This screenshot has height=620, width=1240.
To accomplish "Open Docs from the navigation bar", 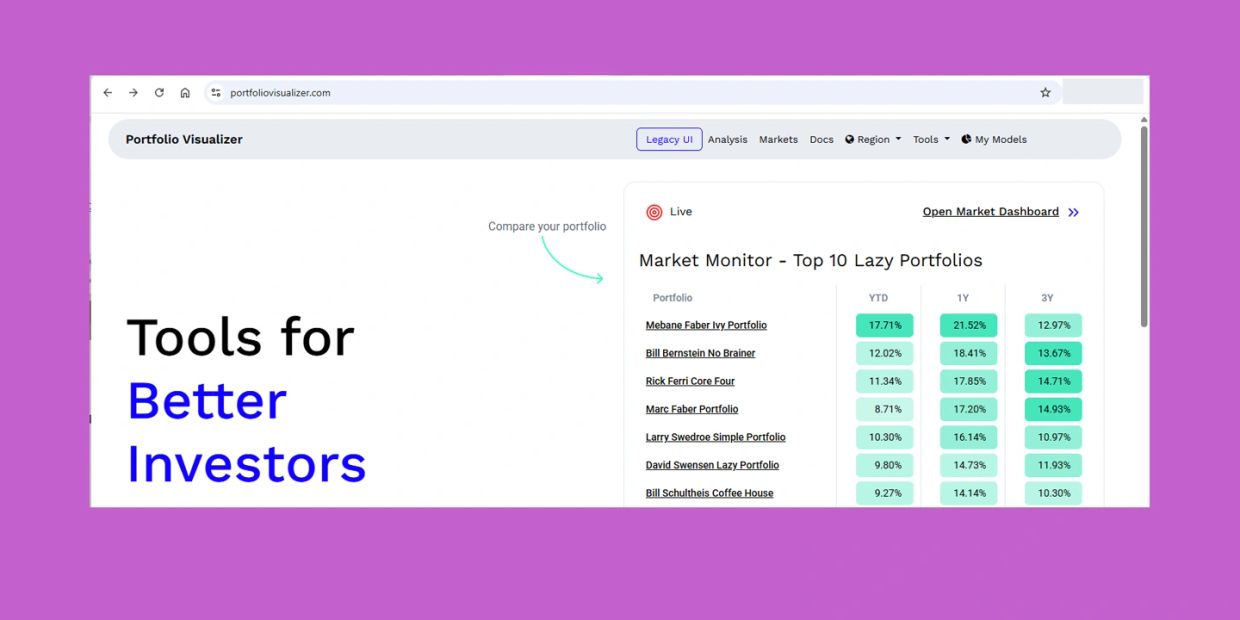I will (821, 140).
